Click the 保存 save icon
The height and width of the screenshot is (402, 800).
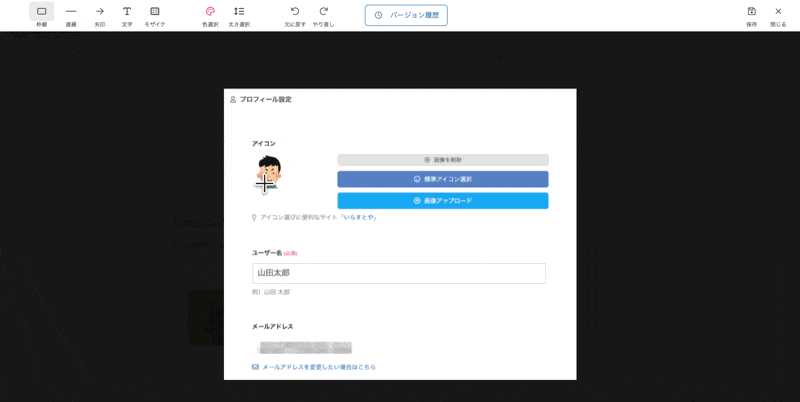pos(751,15)
